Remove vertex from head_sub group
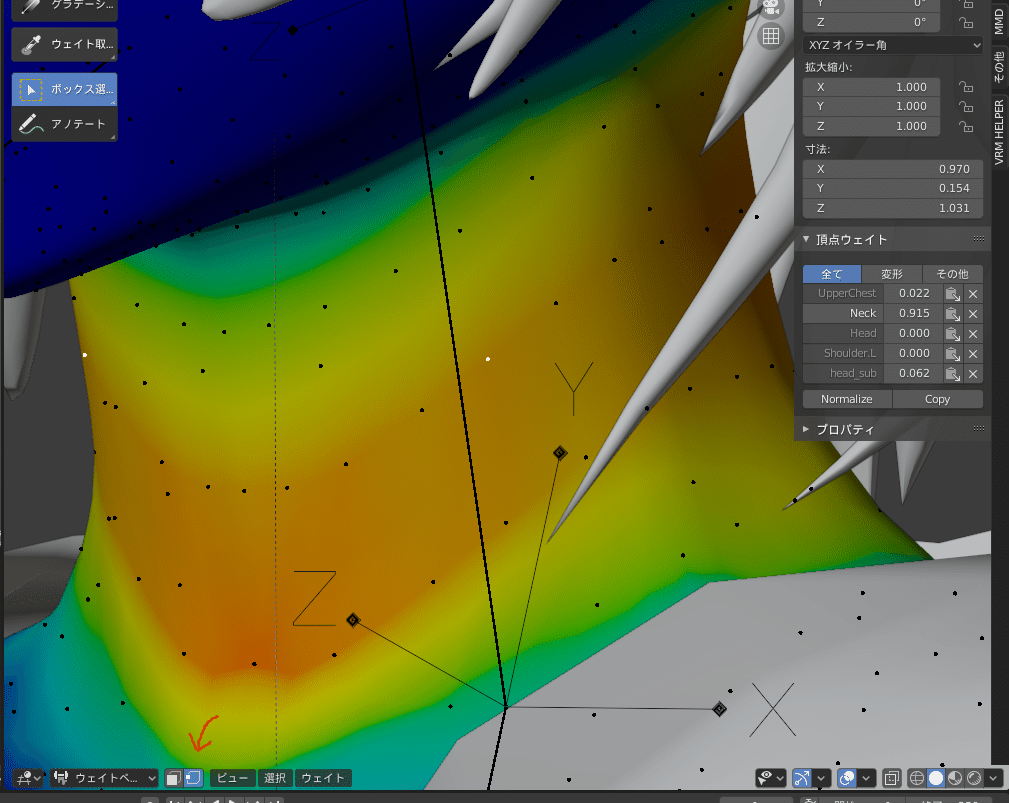Screen dimensions: 1009x803 [x=973, y=374]
